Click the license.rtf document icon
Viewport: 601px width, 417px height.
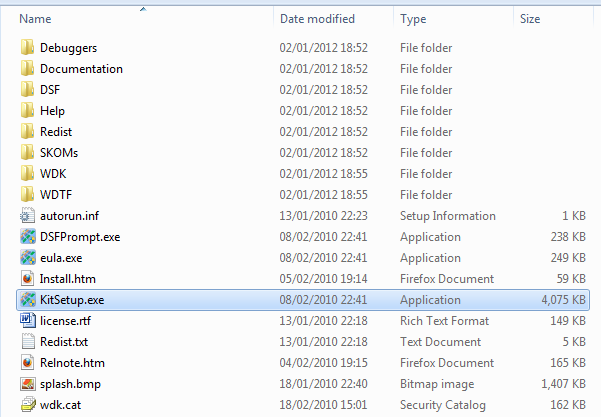point(27,321)
